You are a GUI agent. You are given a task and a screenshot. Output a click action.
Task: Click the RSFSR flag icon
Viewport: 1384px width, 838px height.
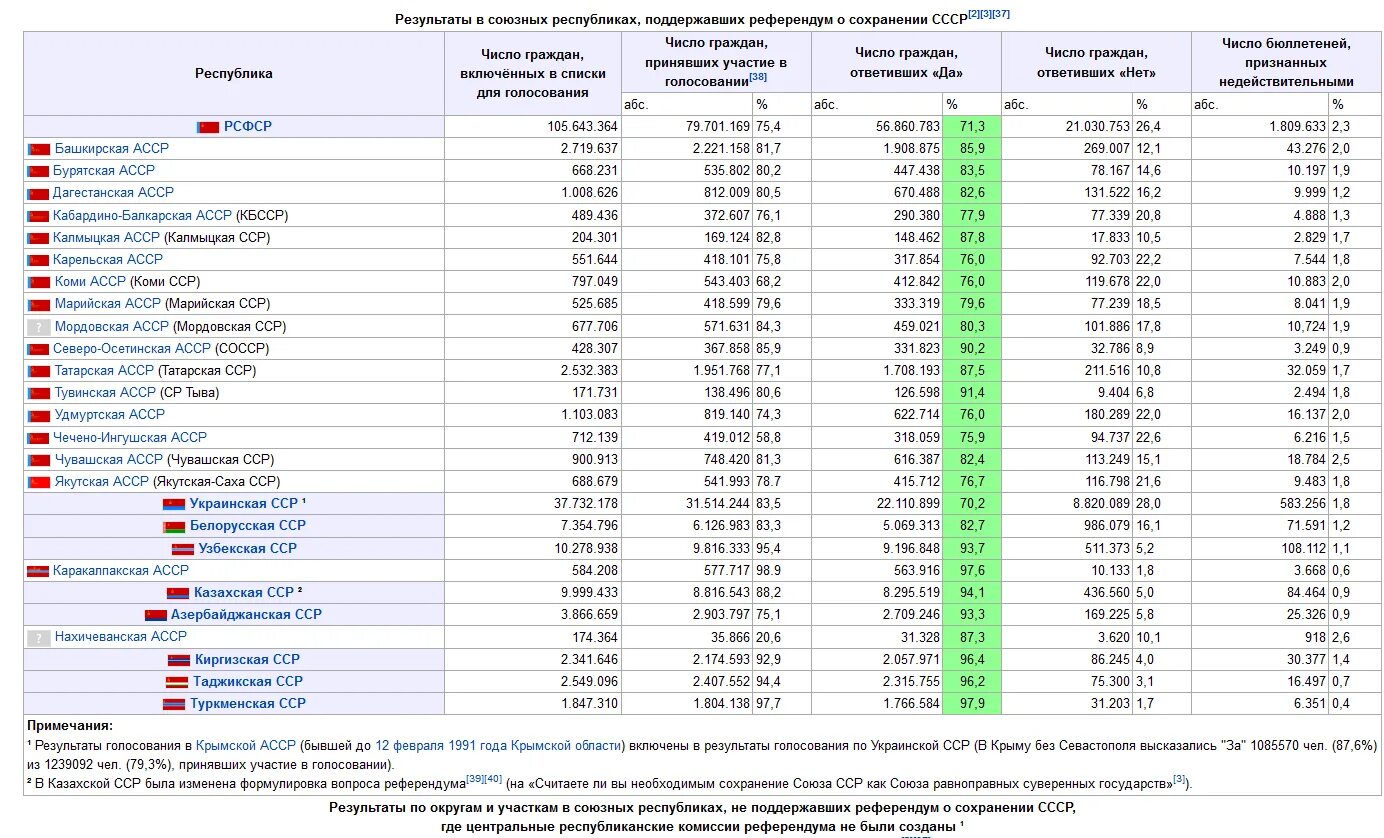208,127
